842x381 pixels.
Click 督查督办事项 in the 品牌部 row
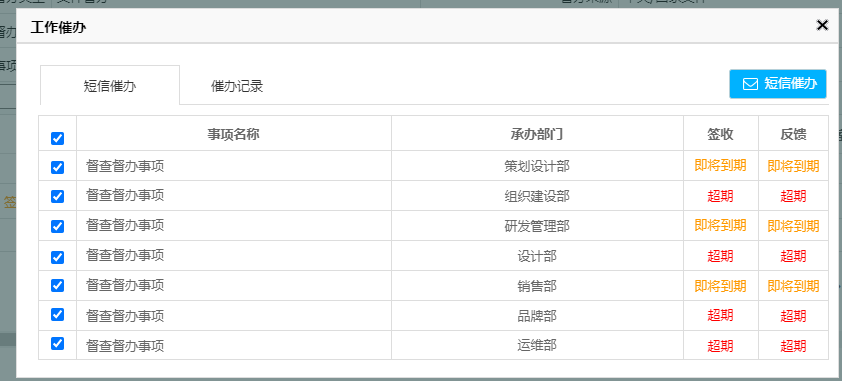(125, 316)
